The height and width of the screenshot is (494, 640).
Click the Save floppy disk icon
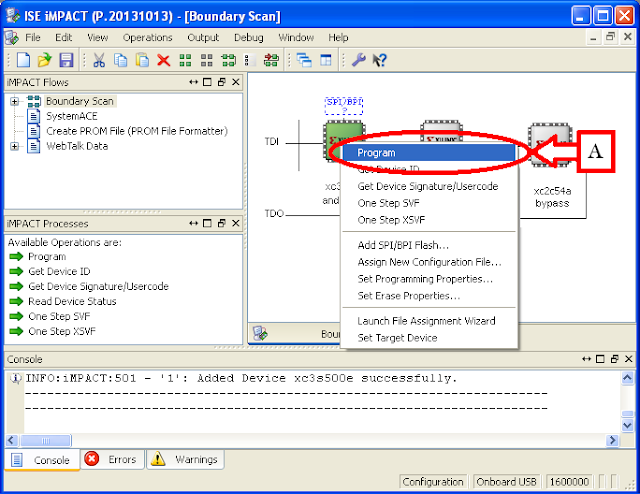(66, 60)
